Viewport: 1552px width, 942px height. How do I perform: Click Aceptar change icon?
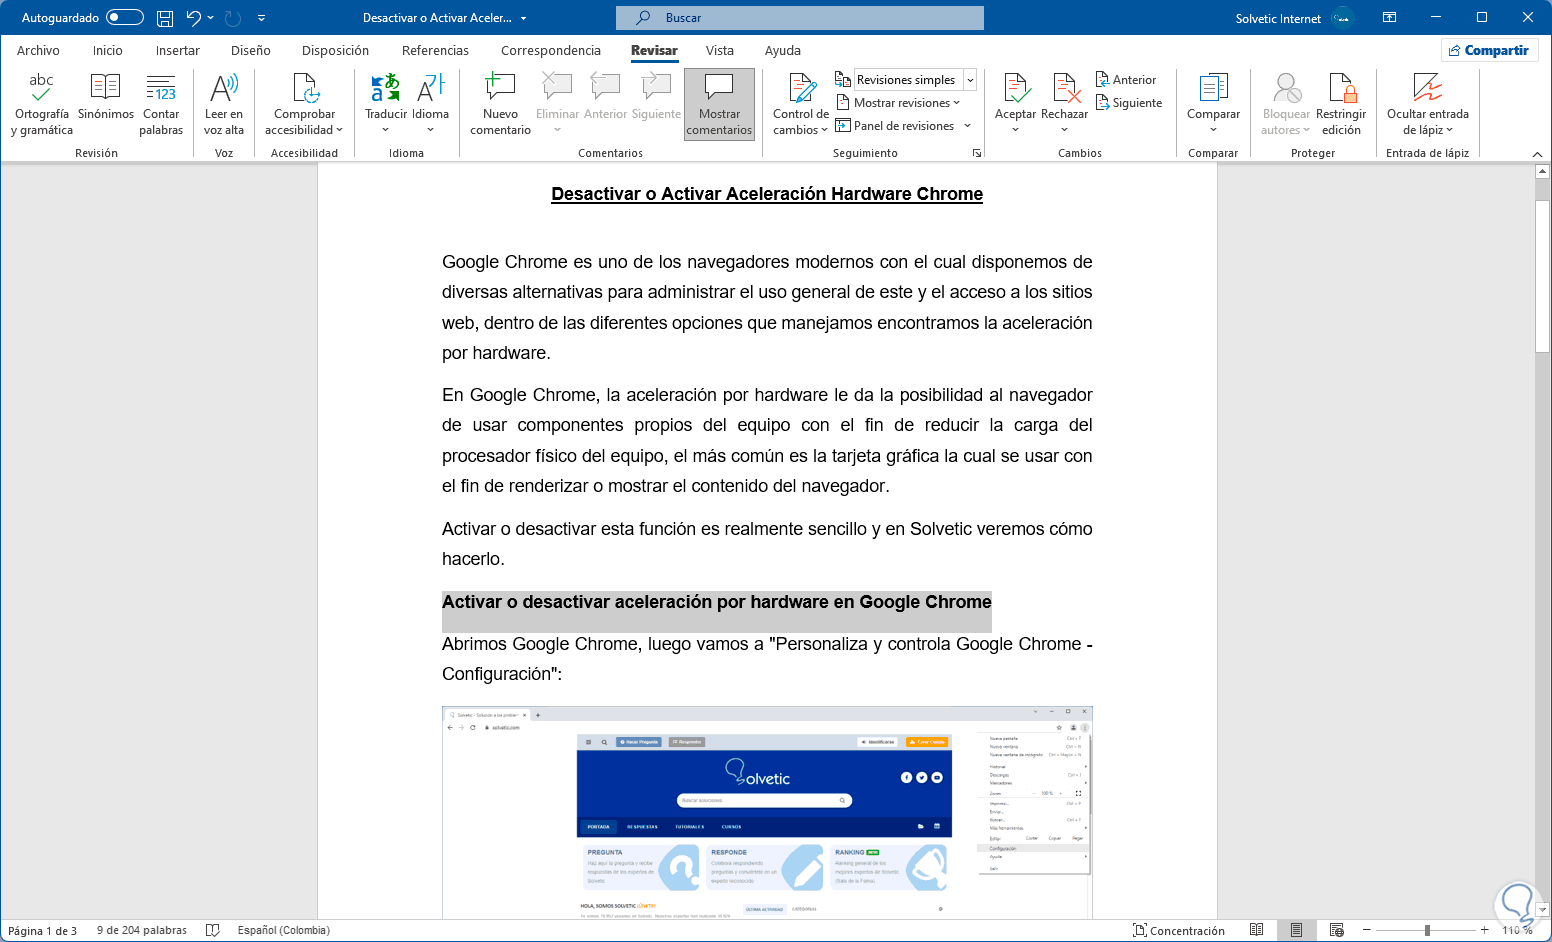pos(1015,89)
